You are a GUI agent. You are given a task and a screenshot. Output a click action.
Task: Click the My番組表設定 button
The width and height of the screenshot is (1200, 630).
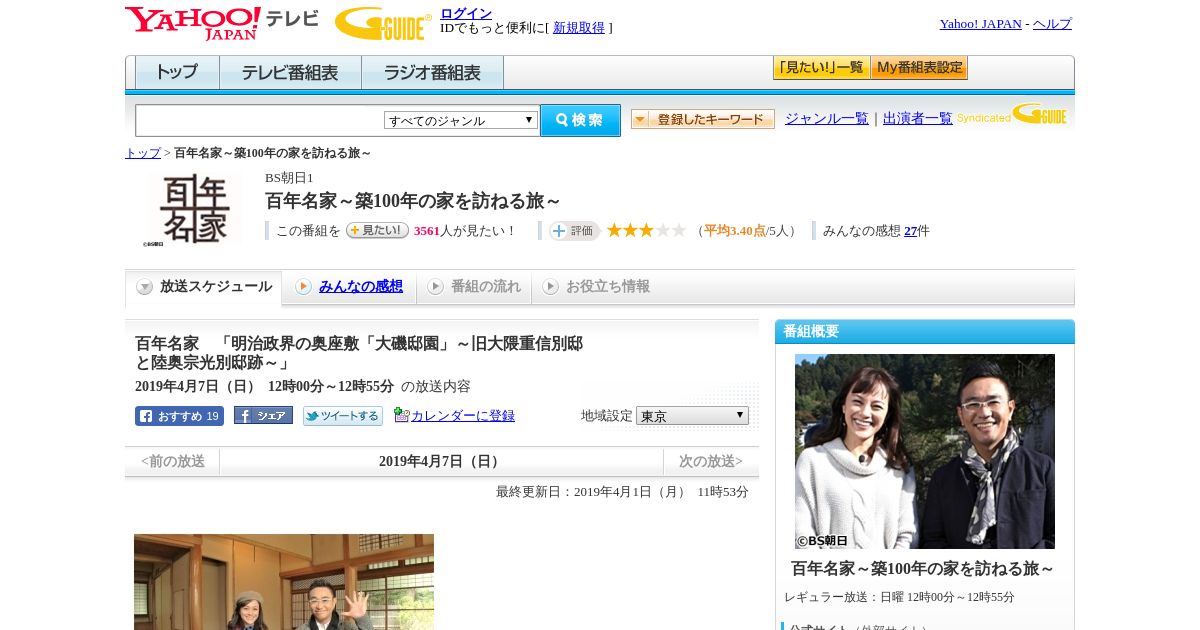(x=919, y=68)
